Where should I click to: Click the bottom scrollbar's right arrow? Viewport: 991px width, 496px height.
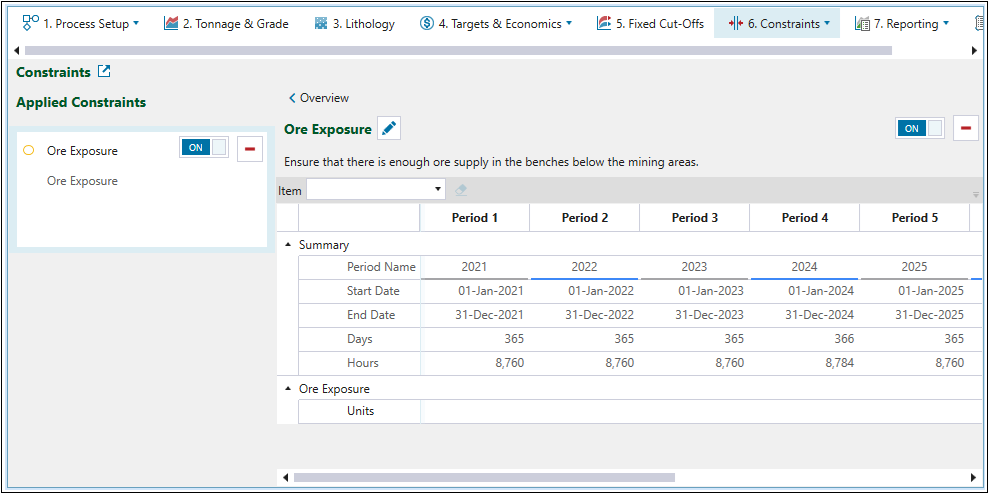click(x=975, y=478)
